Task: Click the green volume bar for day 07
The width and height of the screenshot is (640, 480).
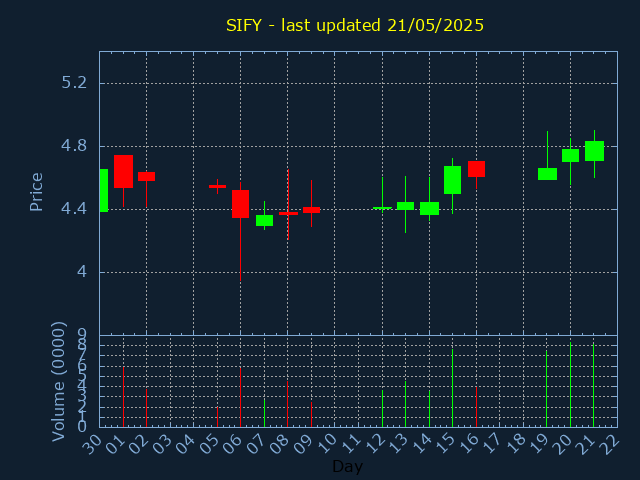Action: 264,413
